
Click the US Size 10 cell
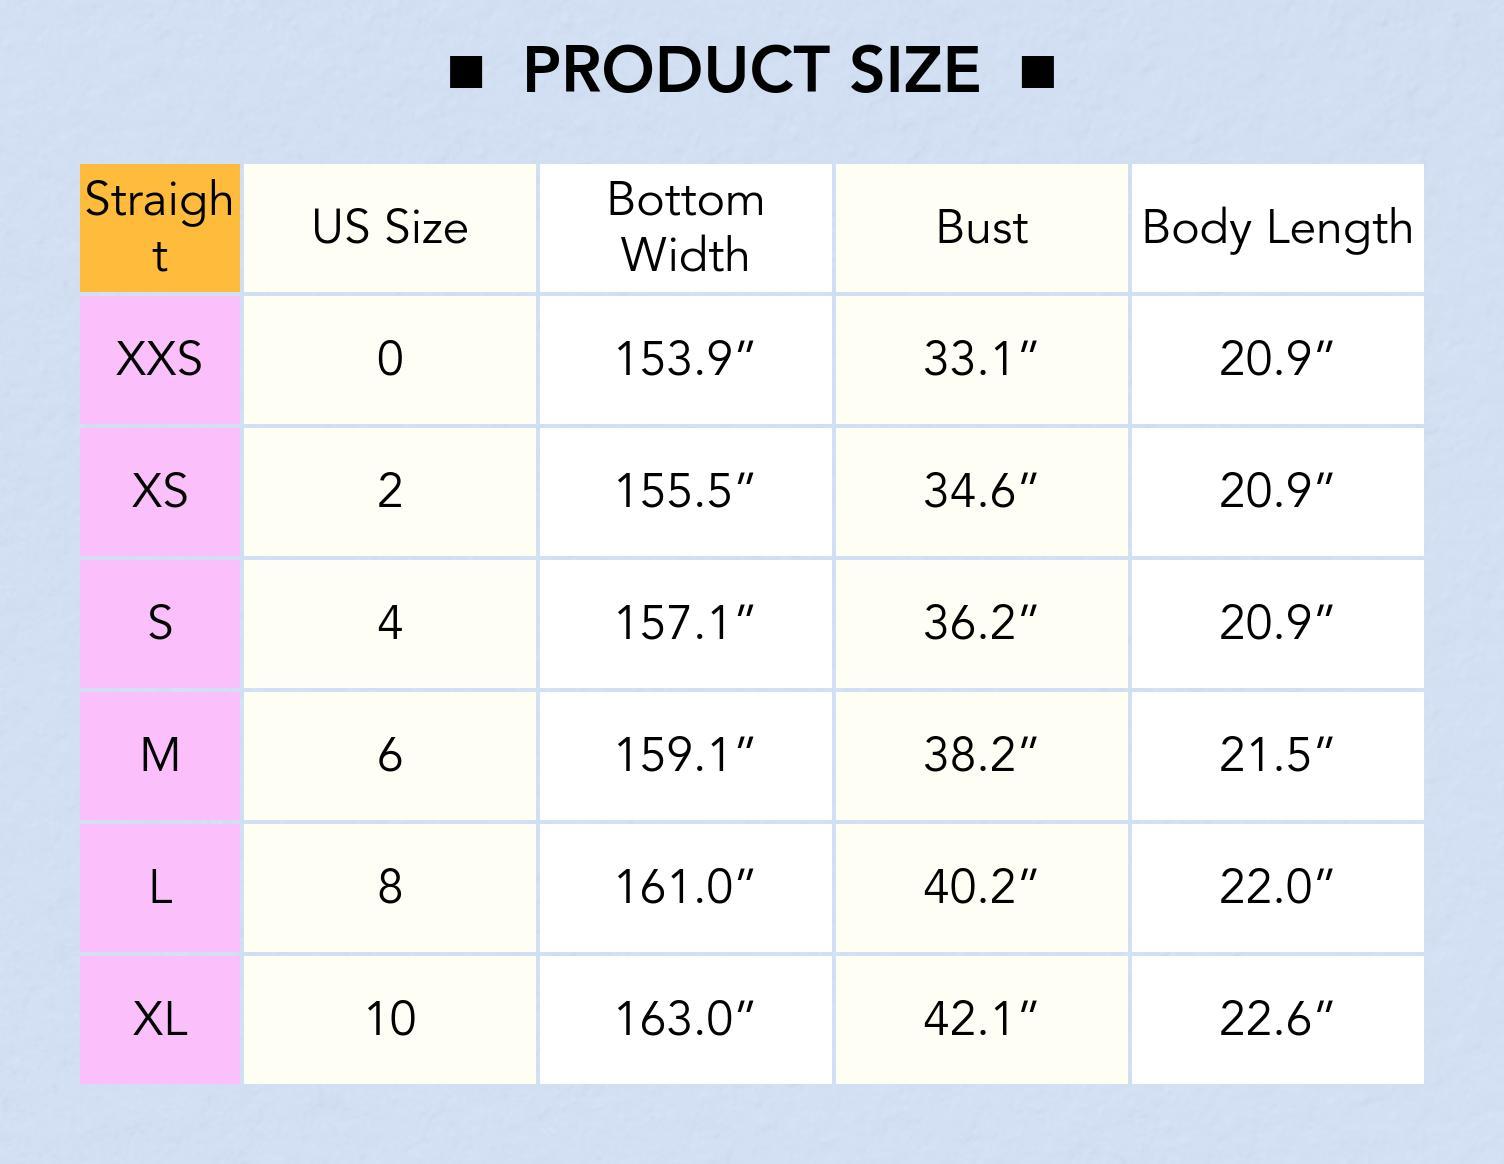click(390, 1019)
